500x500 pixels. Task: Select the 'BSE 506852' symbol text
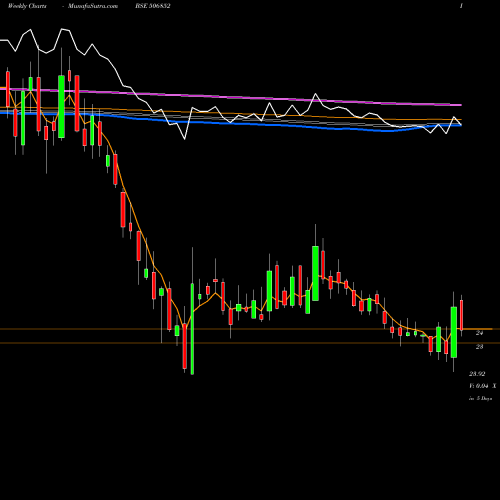[x=153, y=6]
